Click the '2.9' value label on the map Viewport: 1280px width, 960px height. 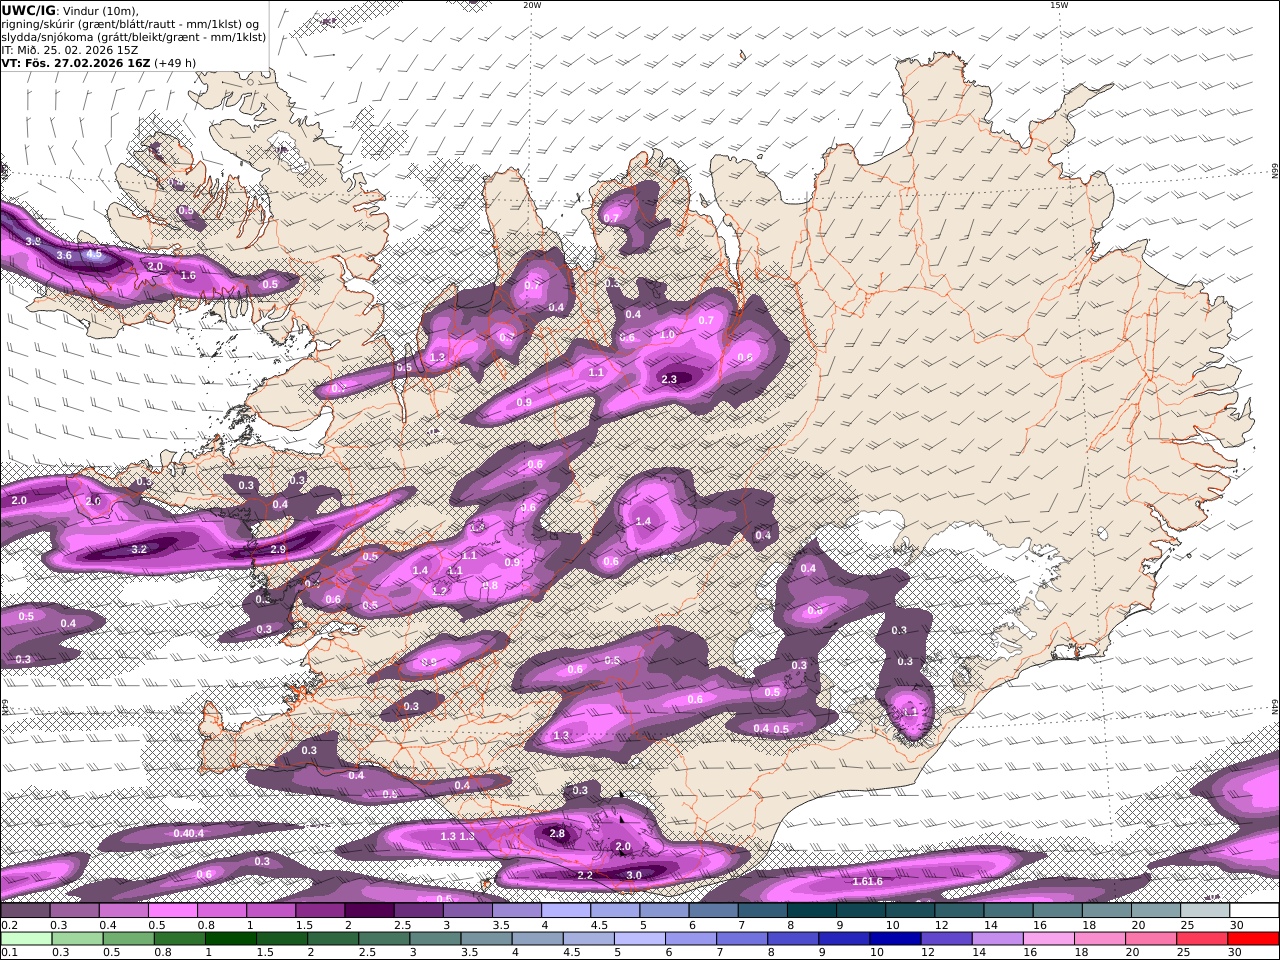(278, 549)
